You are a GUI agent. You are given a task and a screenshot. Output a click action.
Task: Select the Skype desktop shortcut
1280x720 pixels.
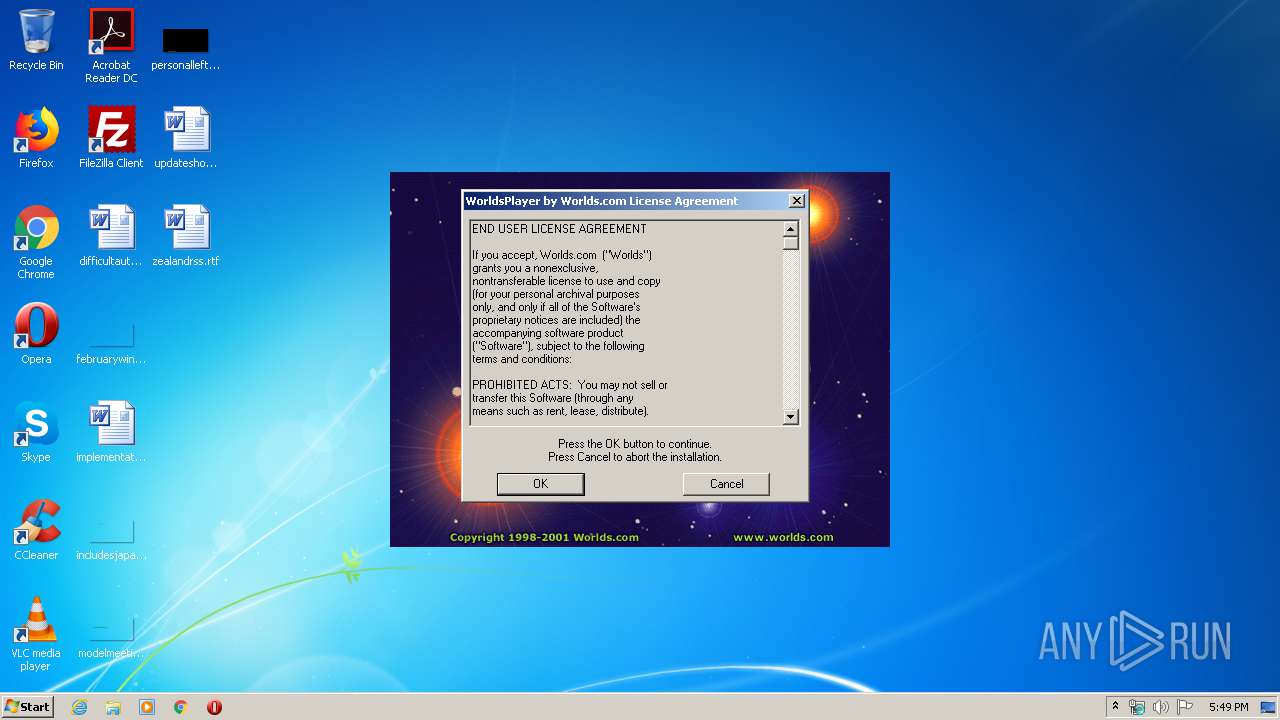click(x=36, y=432)
